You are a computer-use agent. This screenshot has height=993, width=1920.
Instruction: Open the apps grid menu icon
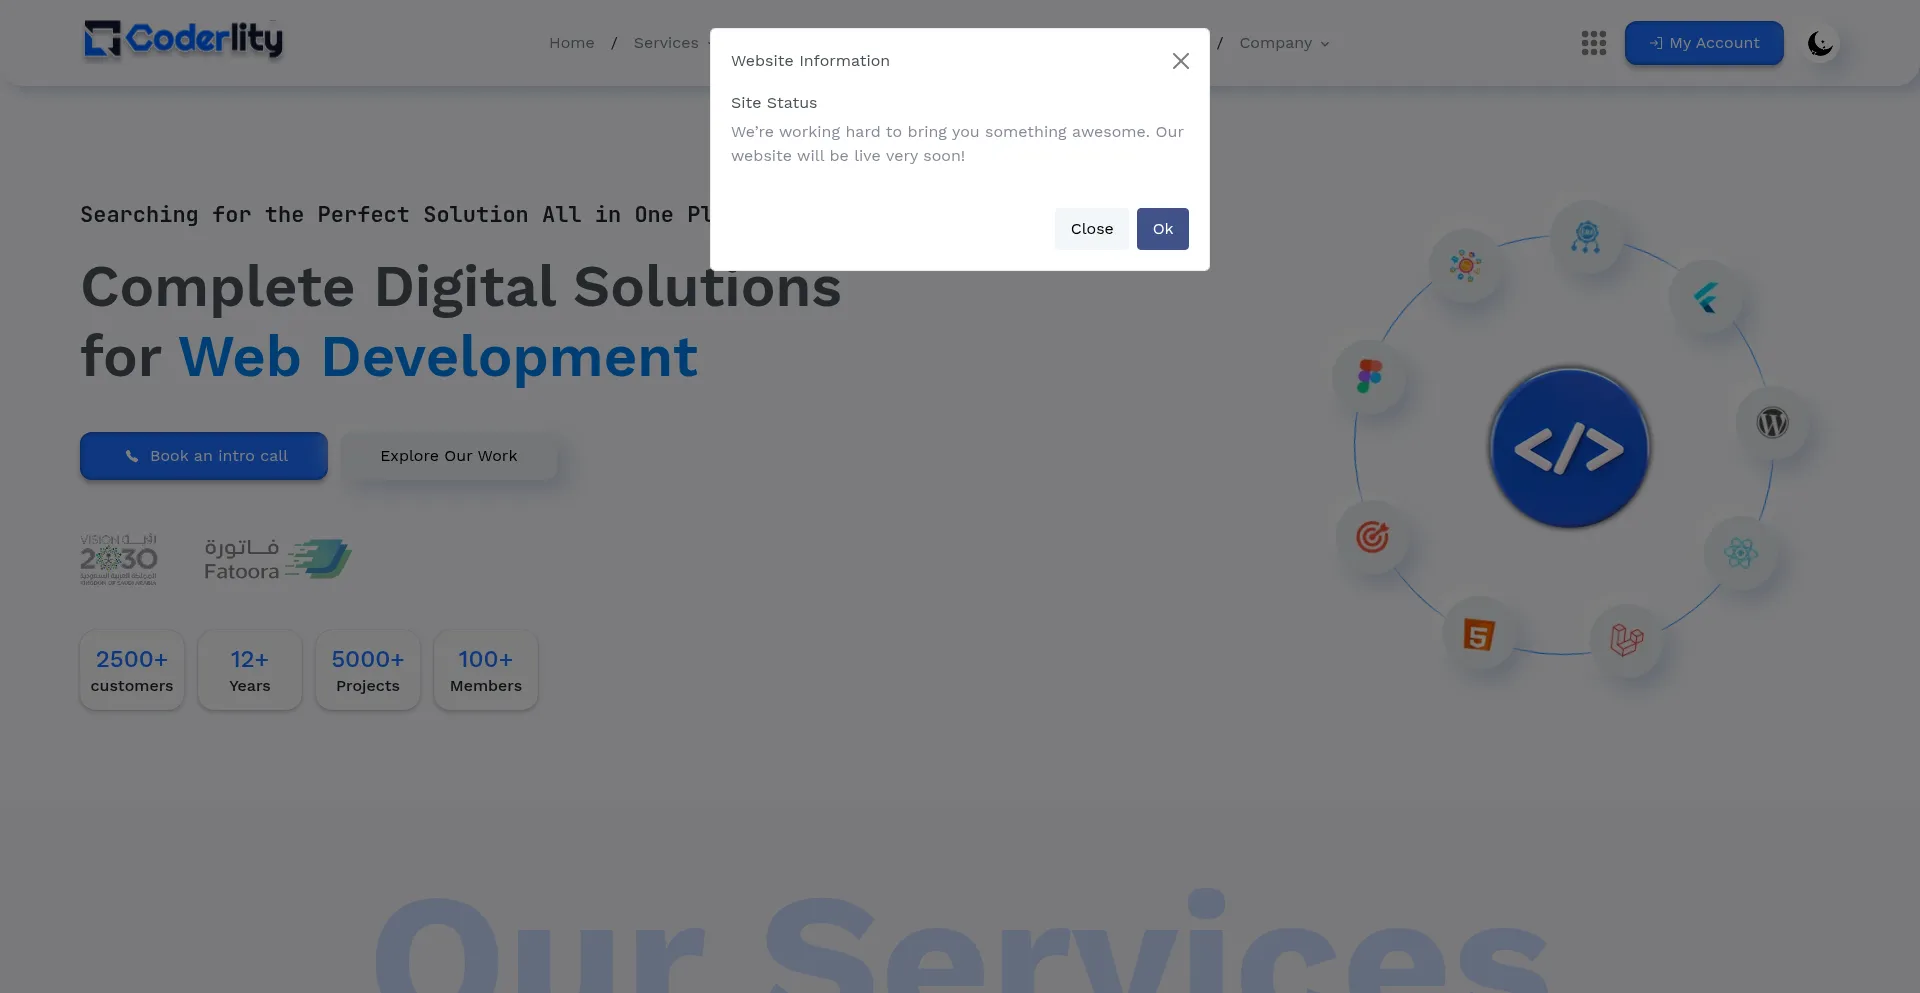tap(1593, 43)
